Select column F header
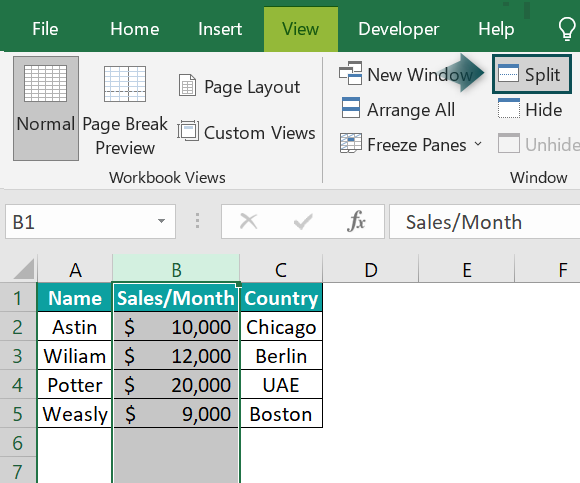Screen dimensions: 580x483 tap(547, 269)
